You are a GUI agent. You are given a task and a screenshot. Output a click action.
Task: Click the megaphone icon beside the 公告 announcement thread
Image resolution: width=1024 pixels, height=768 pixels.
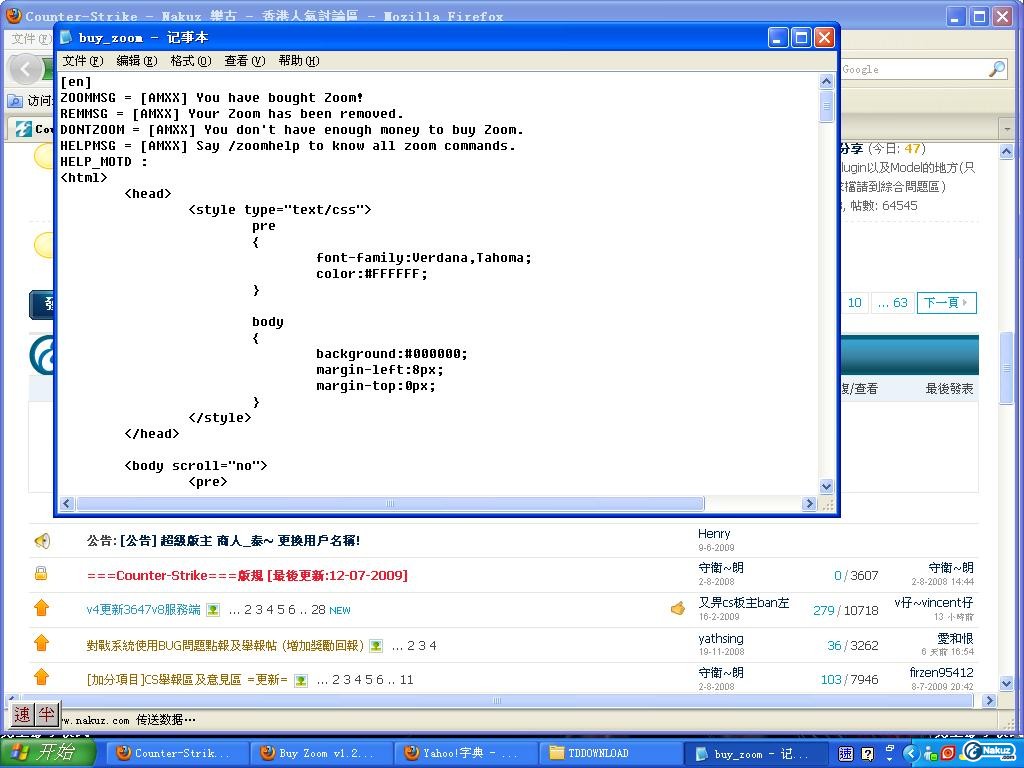(42, 541)
